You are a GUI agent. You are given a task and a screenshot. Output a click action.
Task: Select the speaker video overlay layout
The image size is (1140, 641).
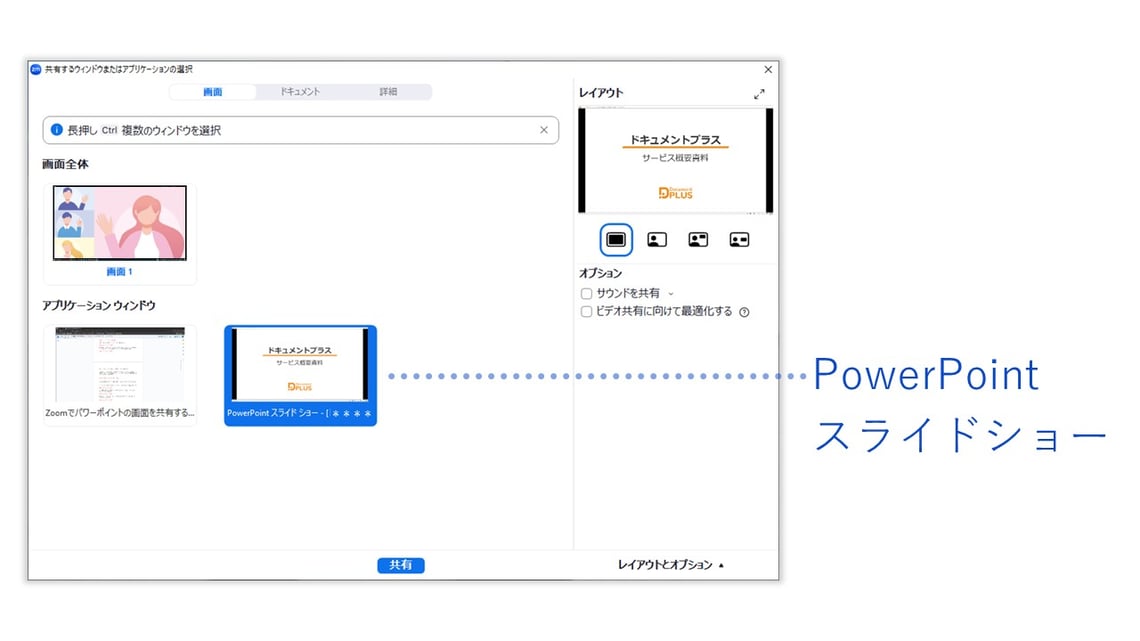(x=656, y=239)
